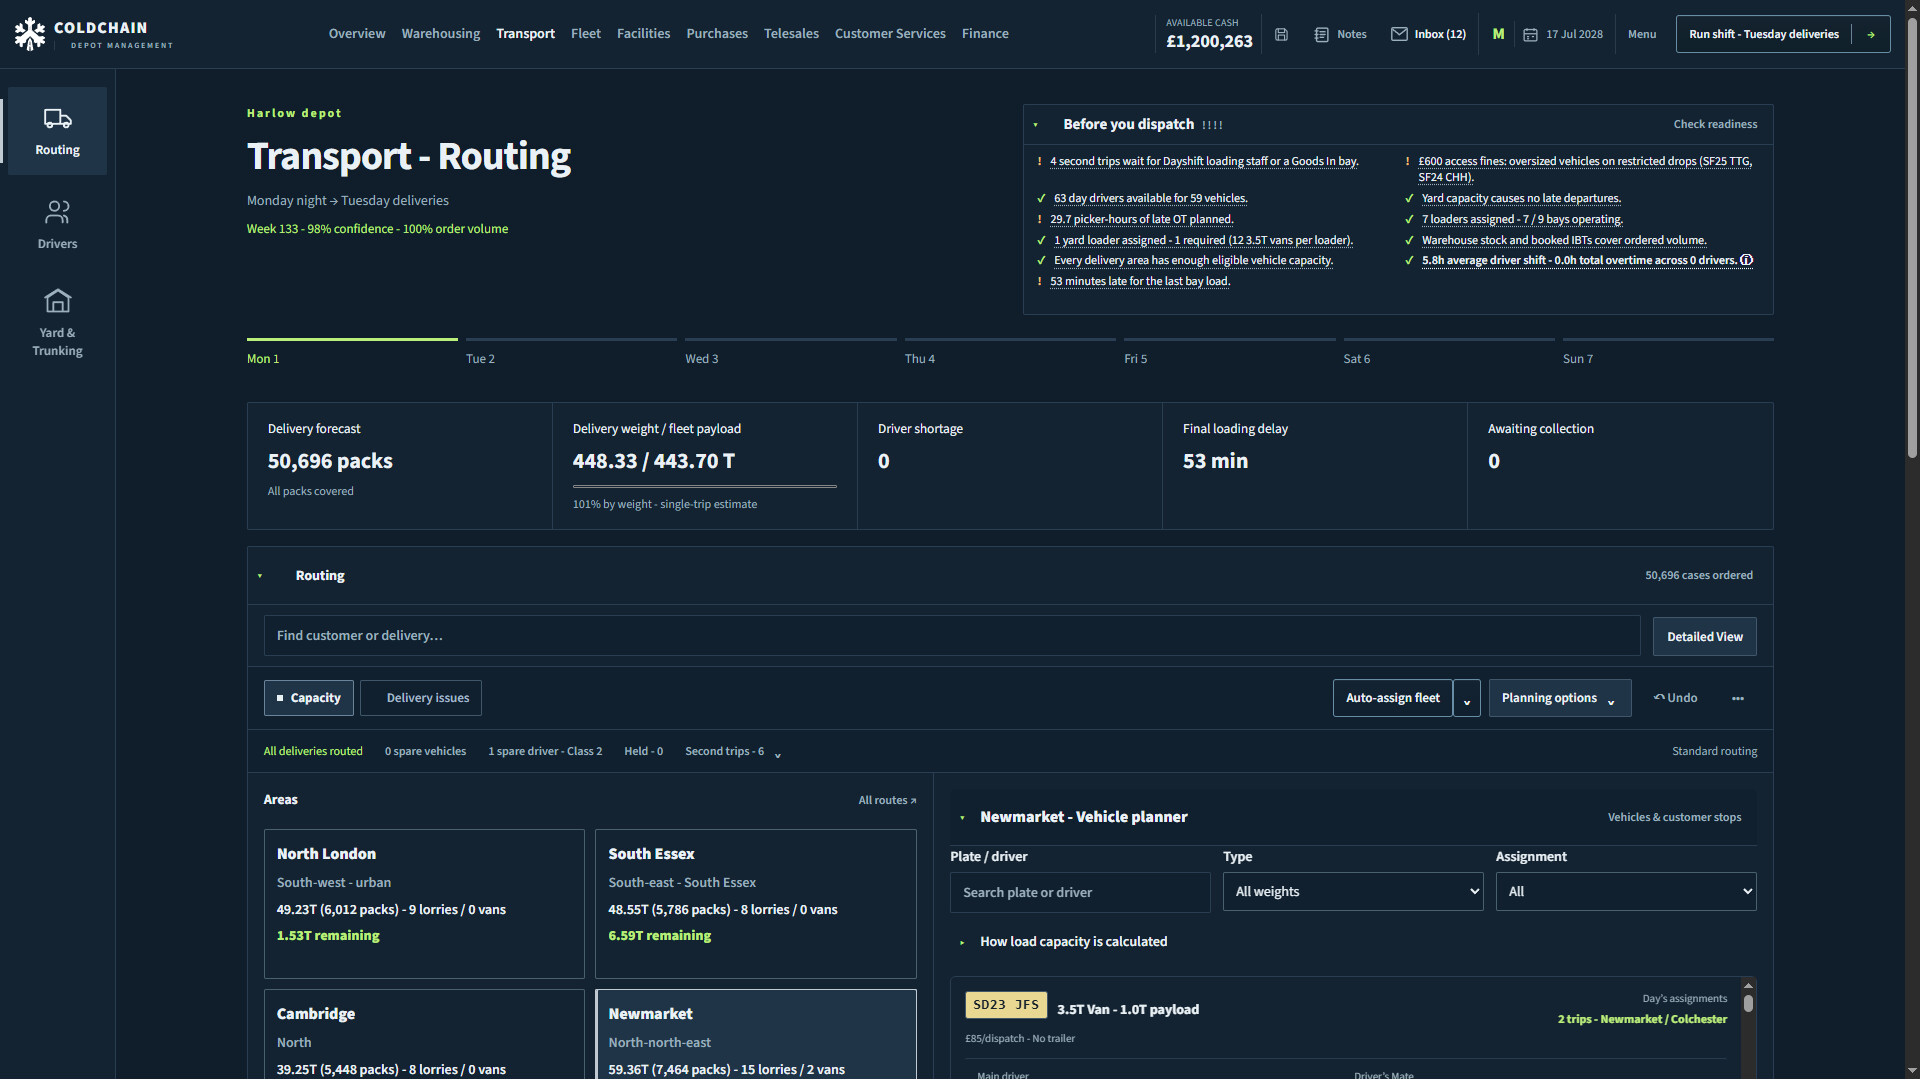Screen dimensions: 1920x1080
Task: Collapse Newmarket - Vehicle planner panel
Action: (x=962, y=818)
